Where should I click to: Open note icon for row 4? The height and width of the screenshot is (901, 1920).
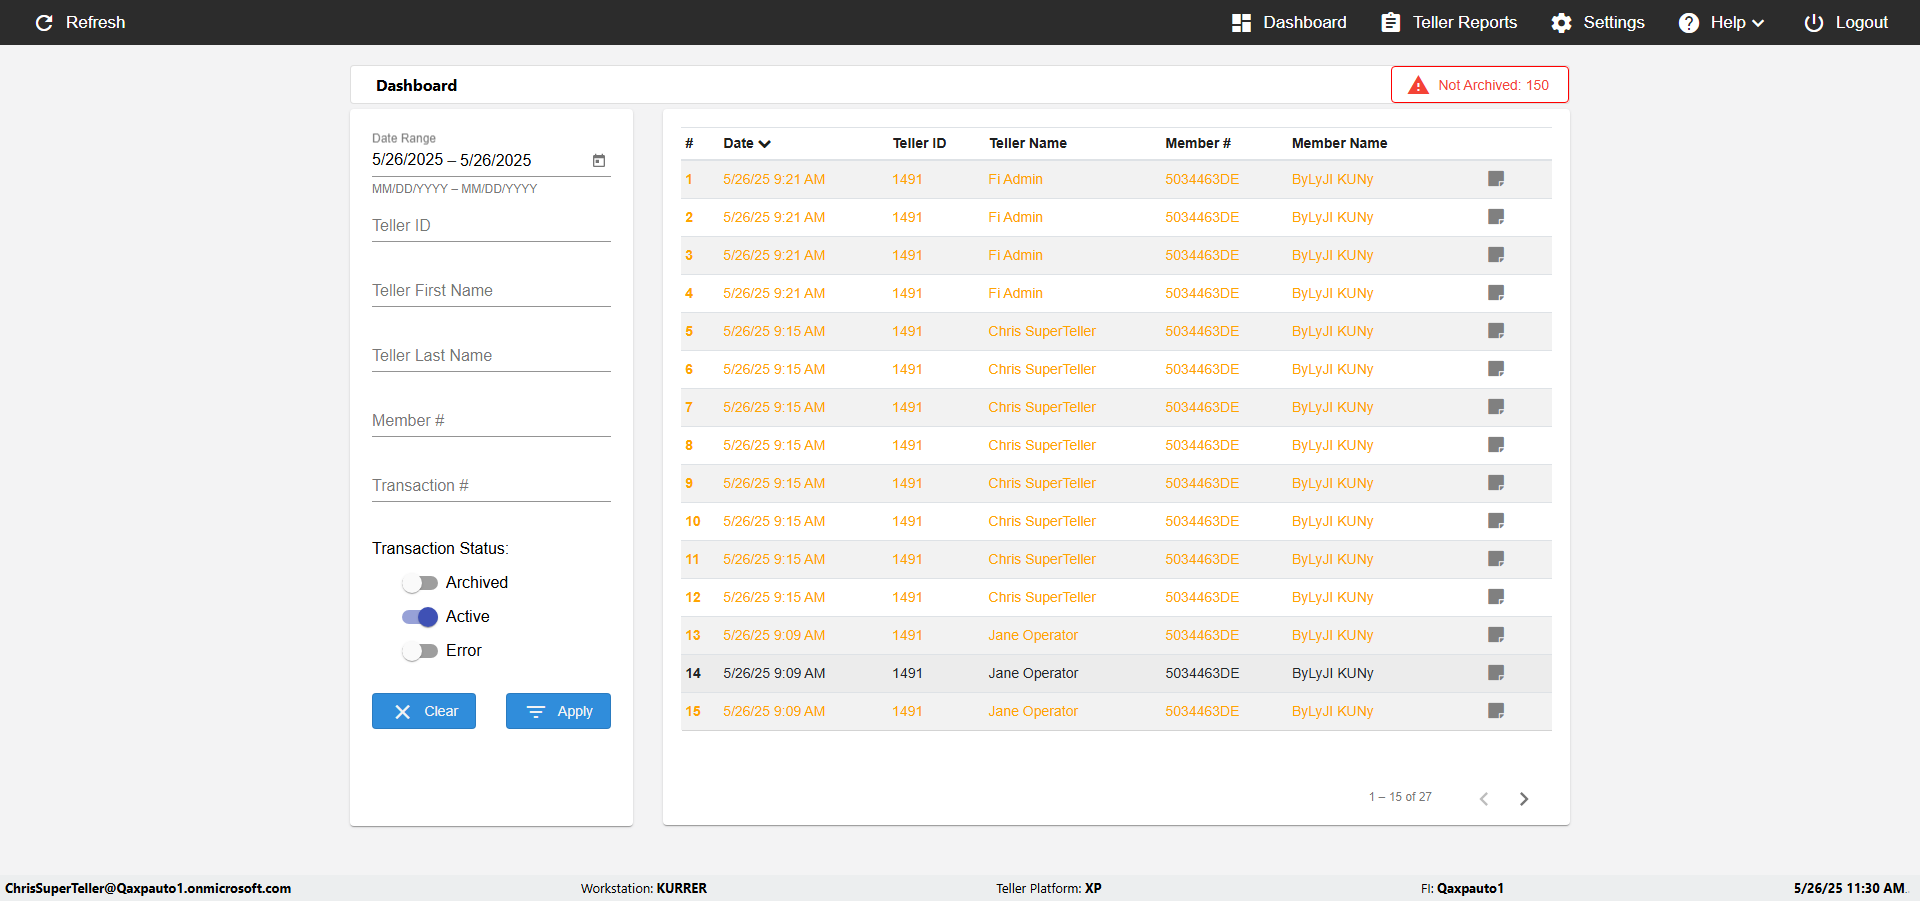tap(1496, 293)
